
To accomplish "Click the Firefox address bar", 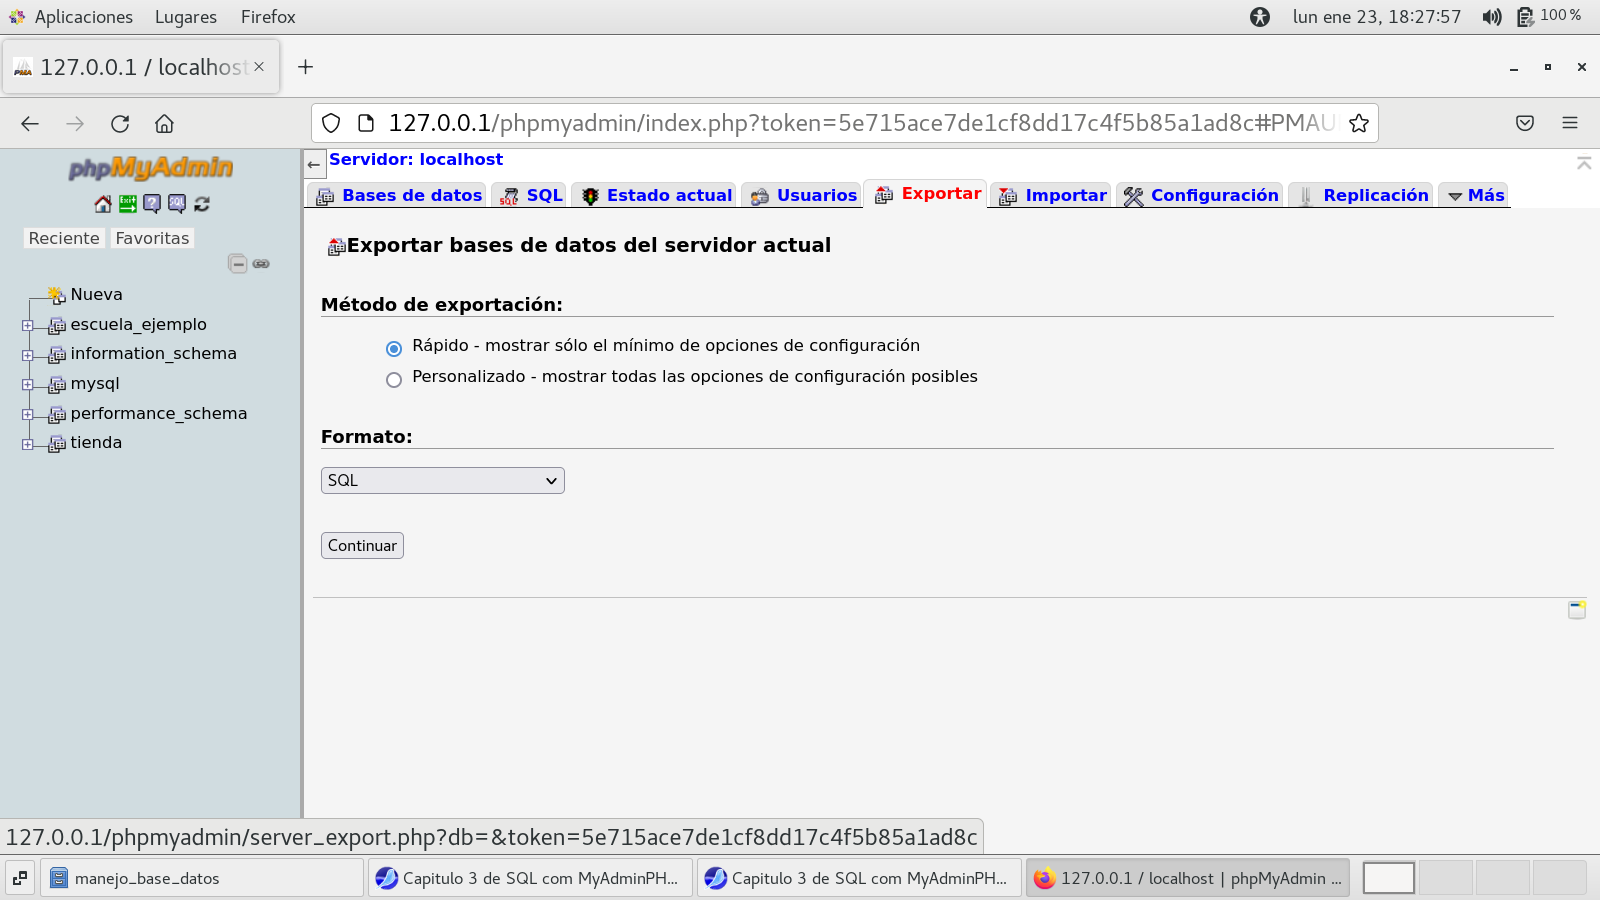I will click(x=860, y=123).
